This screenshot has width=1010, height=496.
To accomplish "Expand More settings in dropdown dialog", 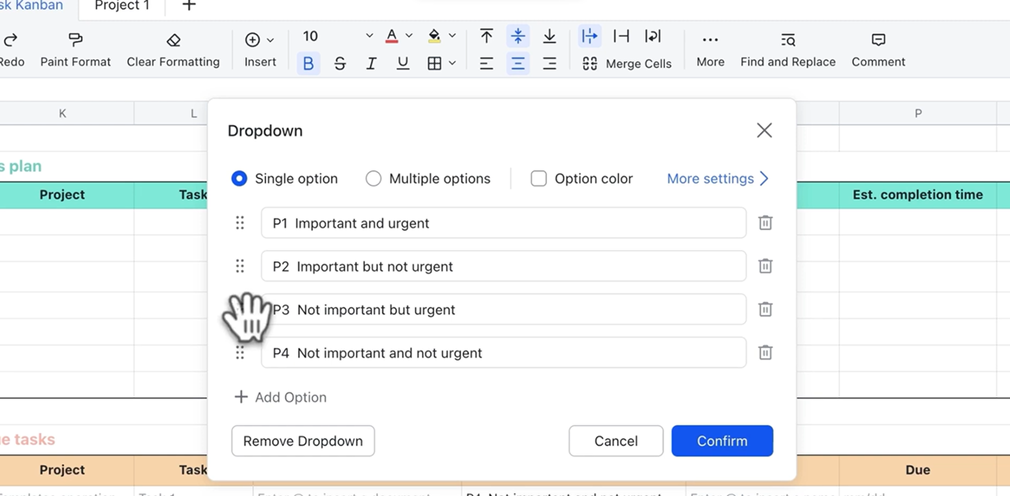I will coord(718,179).
